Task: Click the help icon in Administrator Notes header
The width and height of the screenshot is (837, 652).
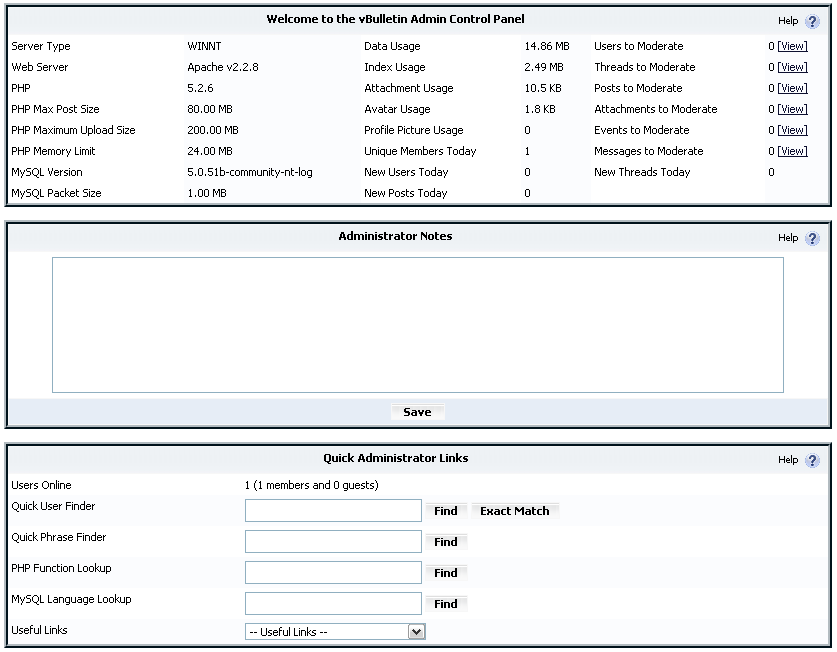Action: point(812,238)
